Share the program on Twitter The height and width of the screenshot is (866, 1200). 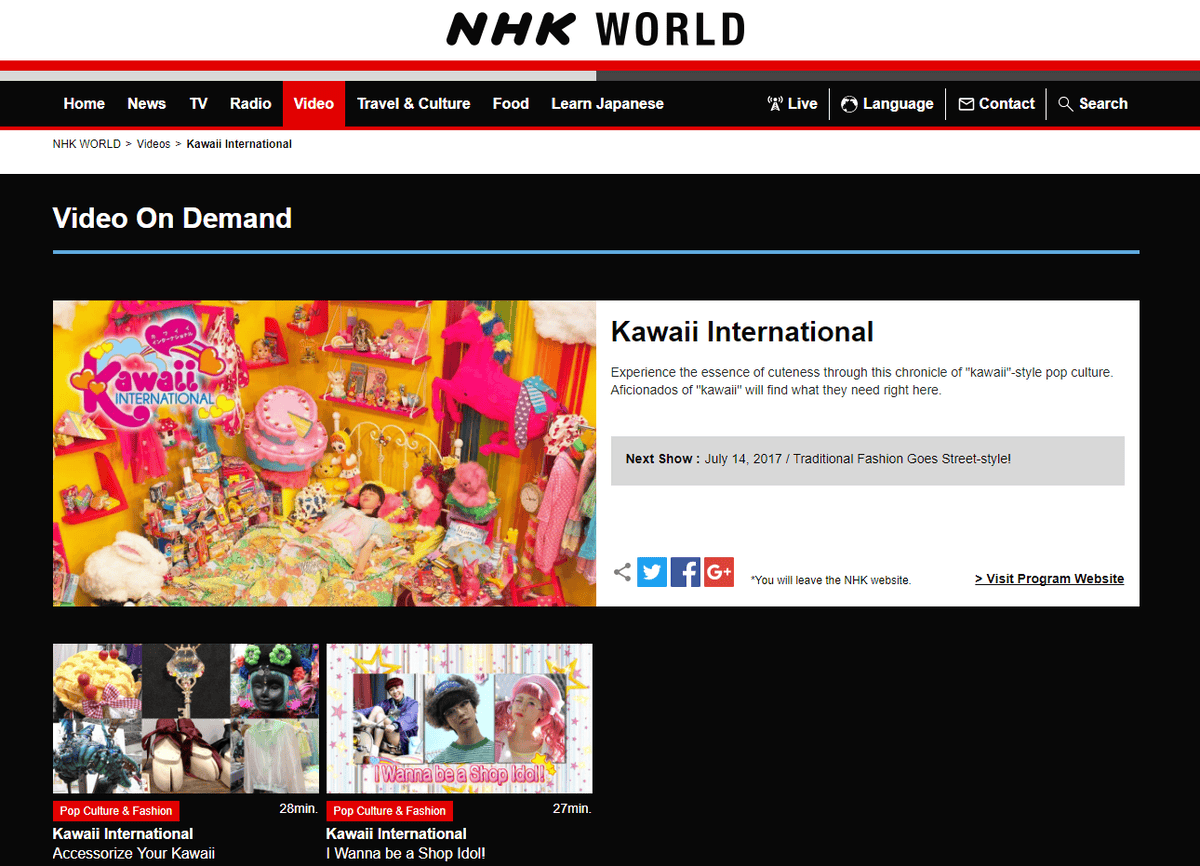[652, 572]
